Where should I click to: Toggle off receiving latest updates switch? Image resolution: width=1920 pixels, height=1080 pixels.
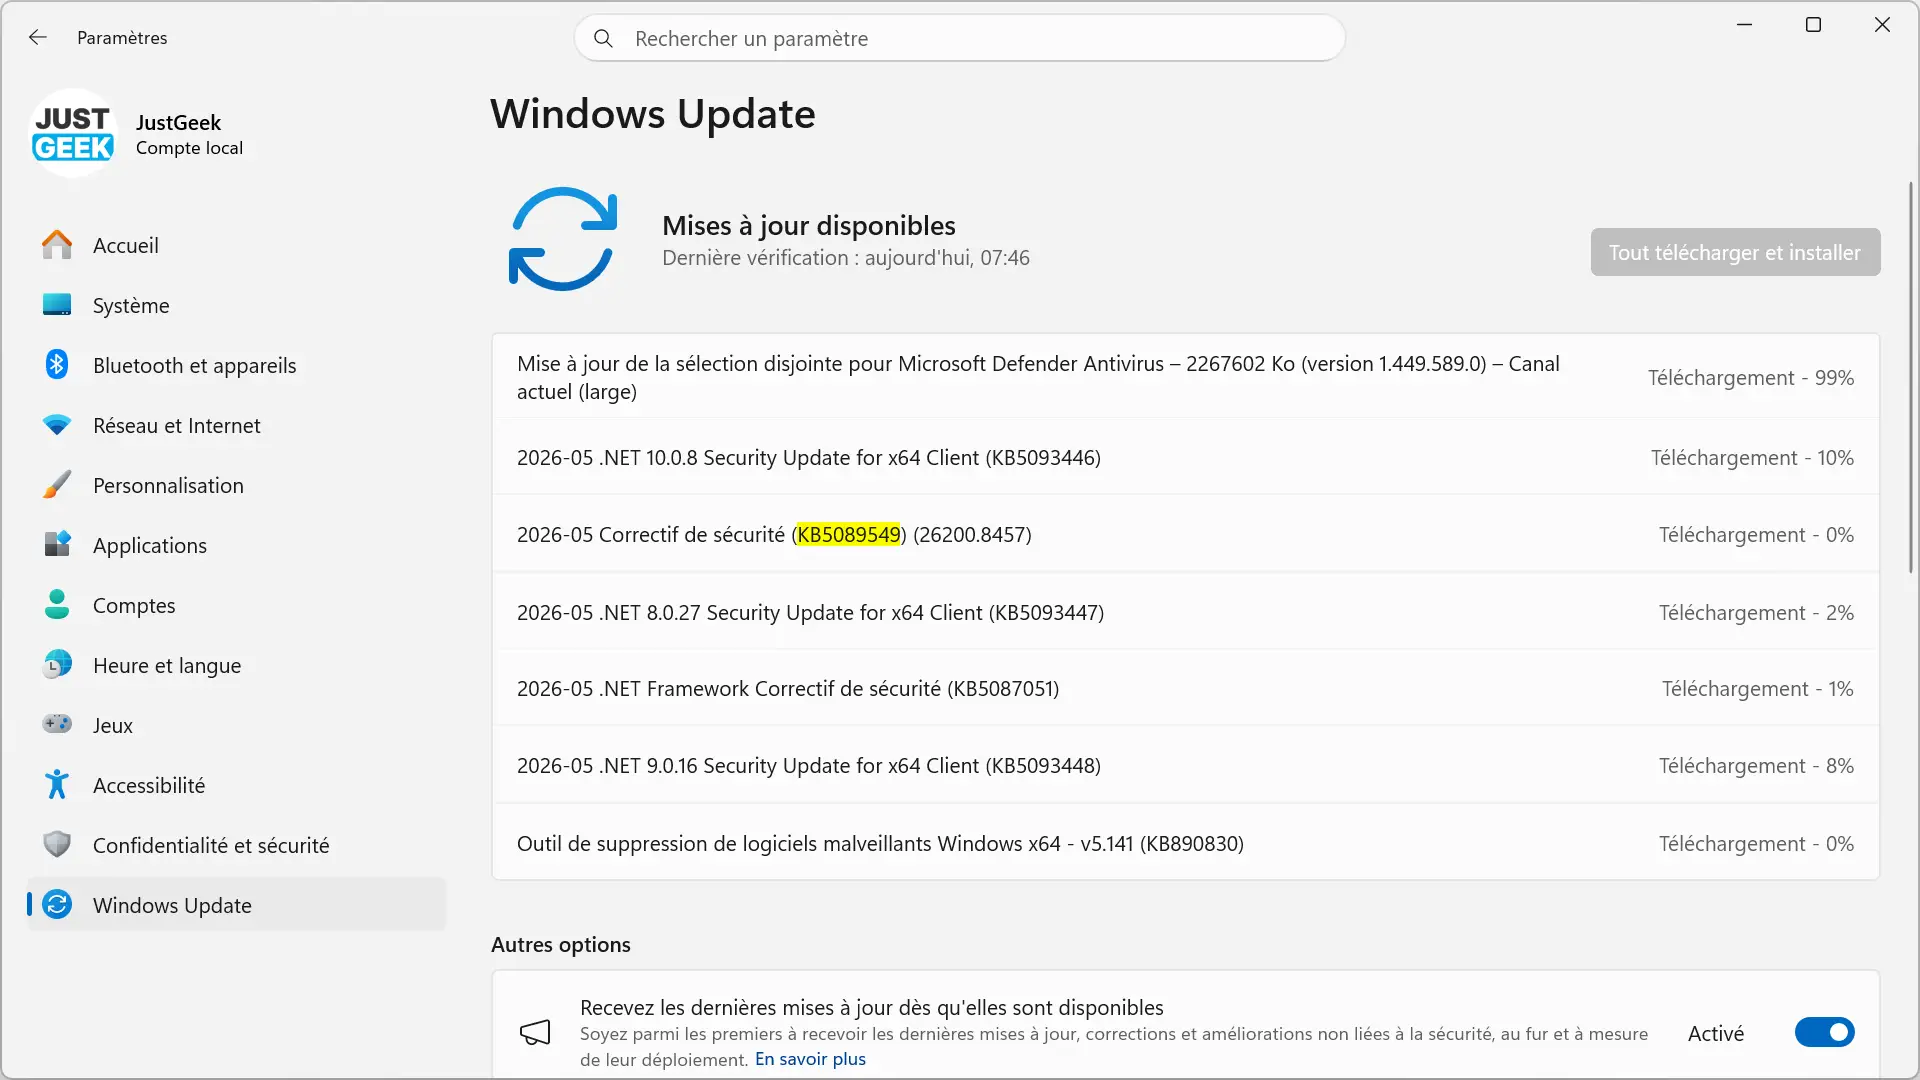coord(1824,1032)
